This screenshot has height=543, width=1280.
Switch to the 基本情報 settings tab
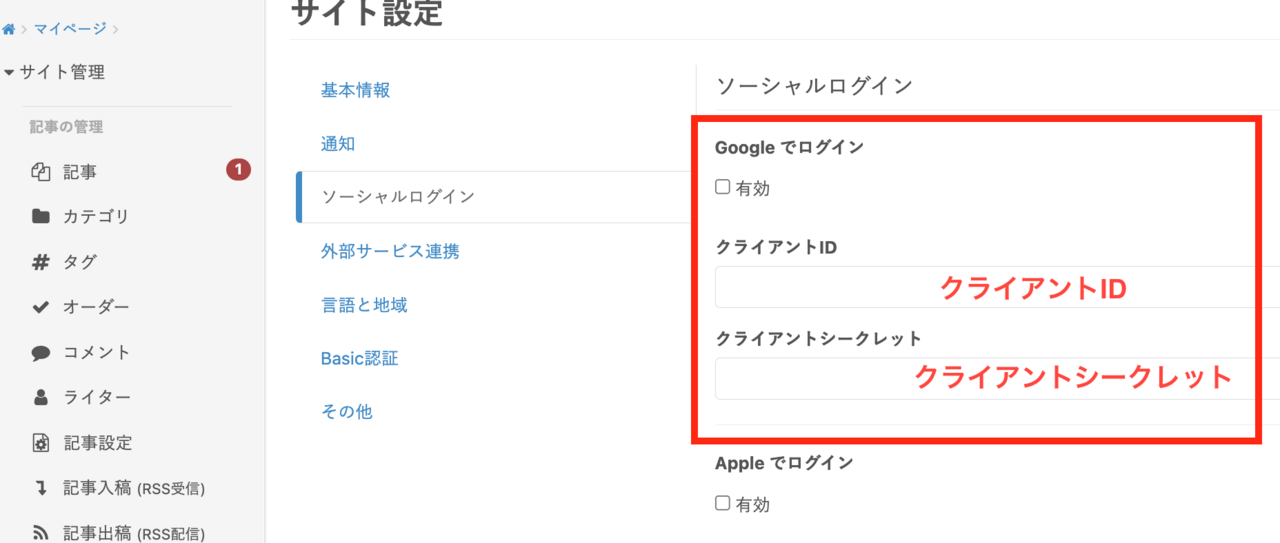tap(355, 90)
